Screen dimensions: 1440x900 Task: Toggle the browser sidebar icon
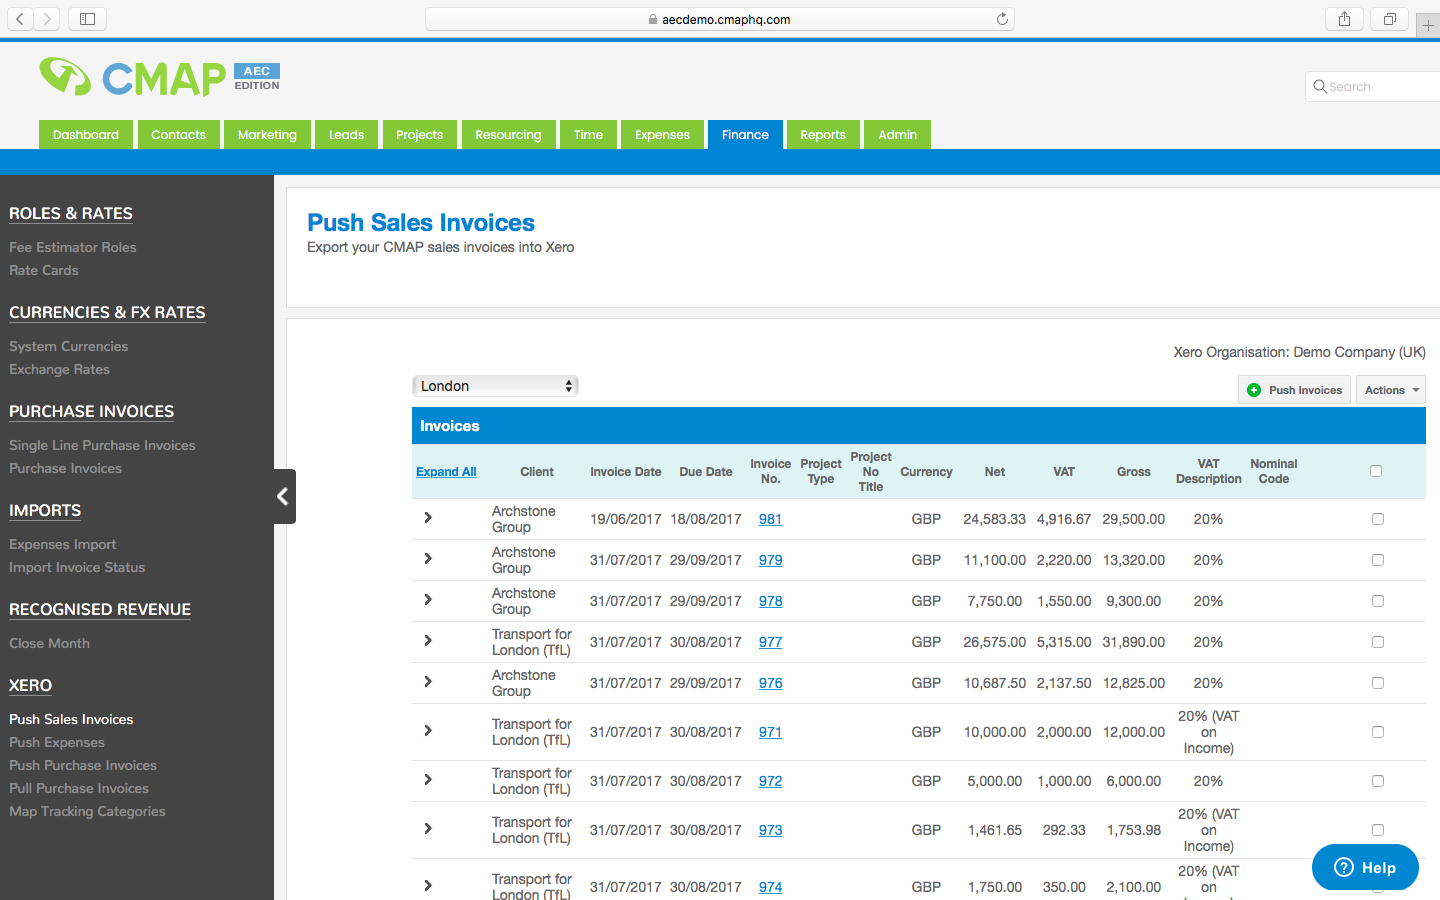coord(88,19)
